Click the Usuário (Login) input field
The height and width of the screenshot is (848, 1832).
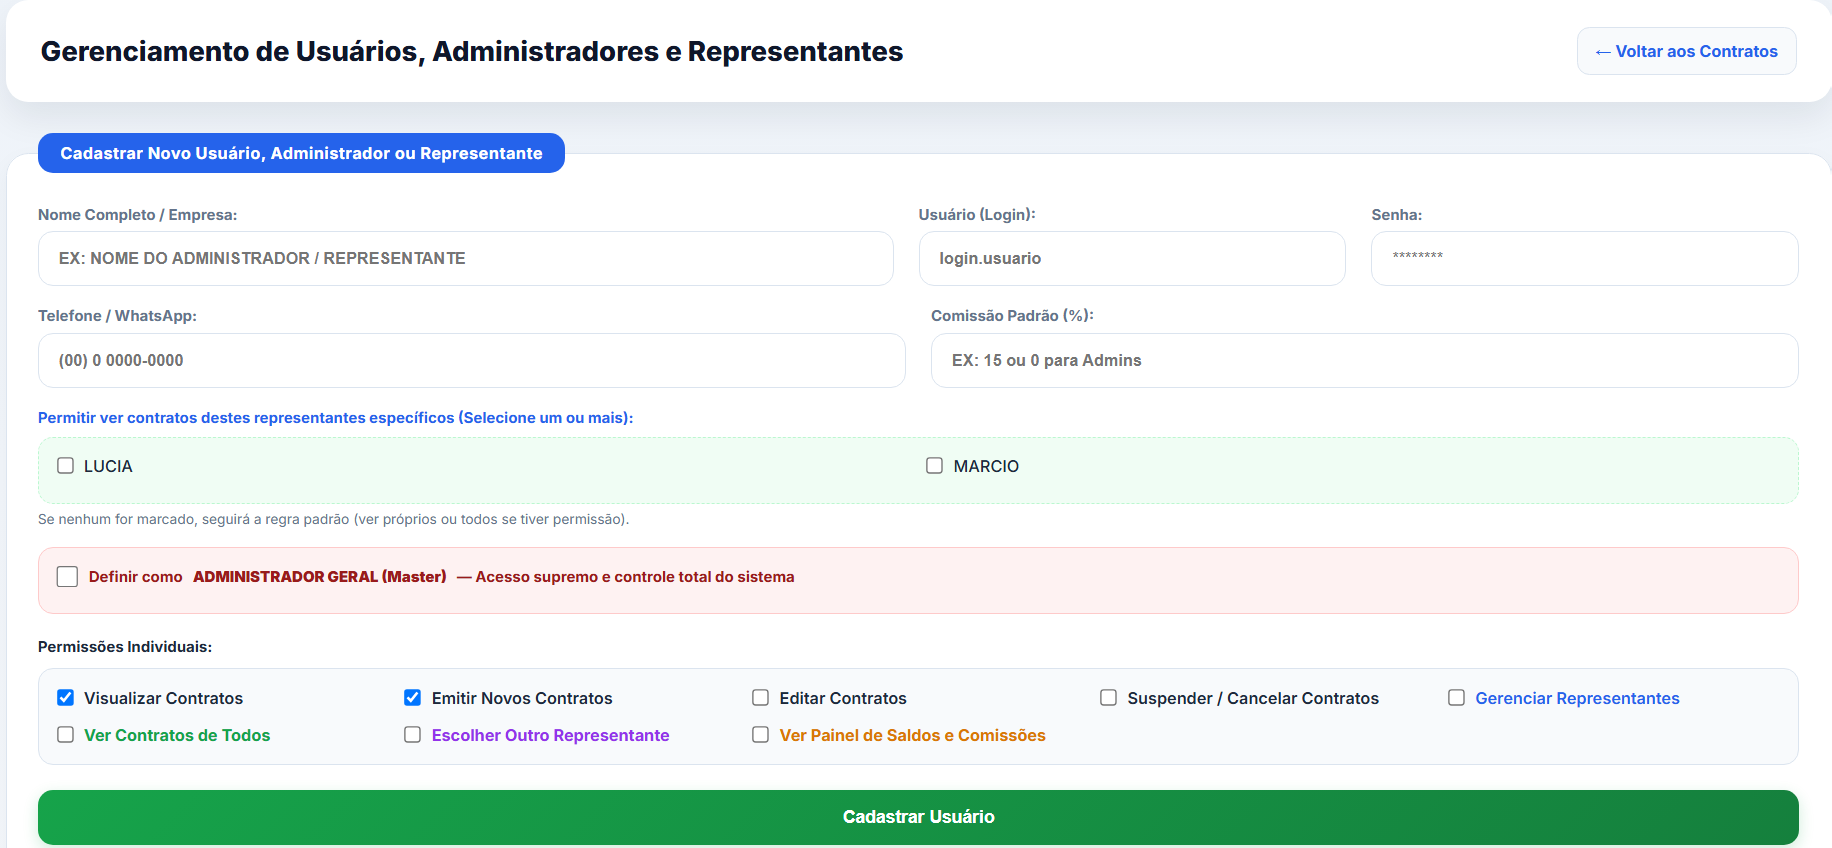pos(1132,259)
